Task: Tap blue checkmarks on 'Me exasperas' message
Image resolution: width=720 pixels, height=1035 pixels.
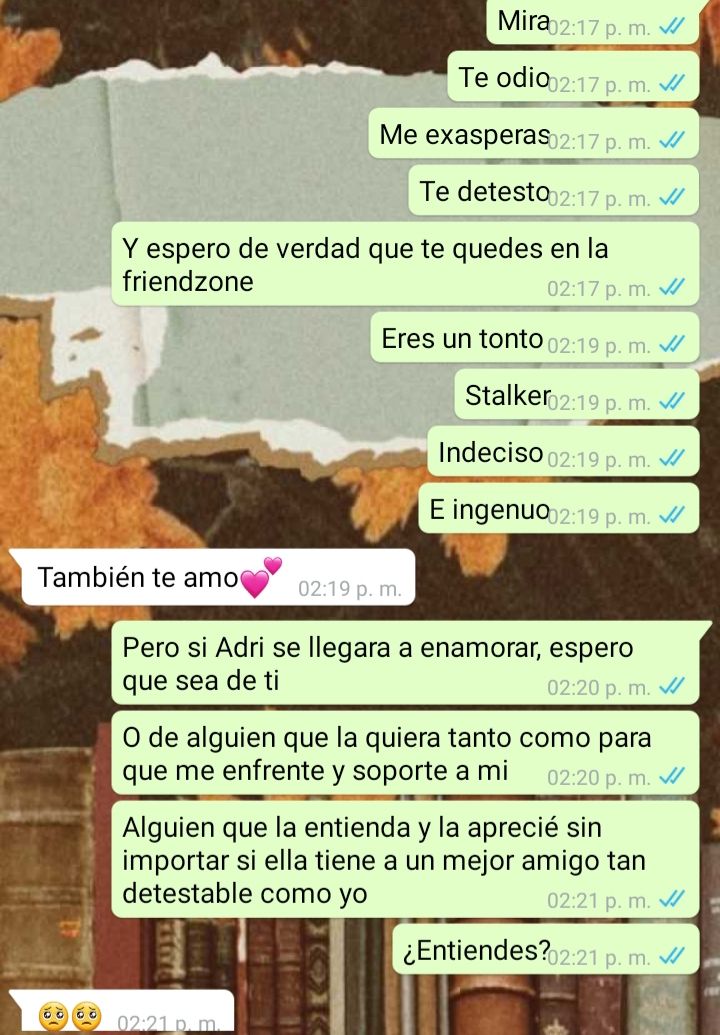Action: point(672,140)
